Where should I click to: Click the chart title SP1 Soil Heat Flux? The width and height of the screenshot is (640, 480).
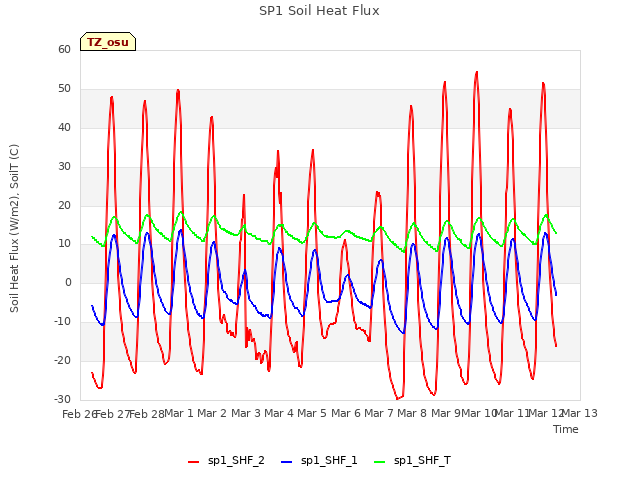(319, 11)
